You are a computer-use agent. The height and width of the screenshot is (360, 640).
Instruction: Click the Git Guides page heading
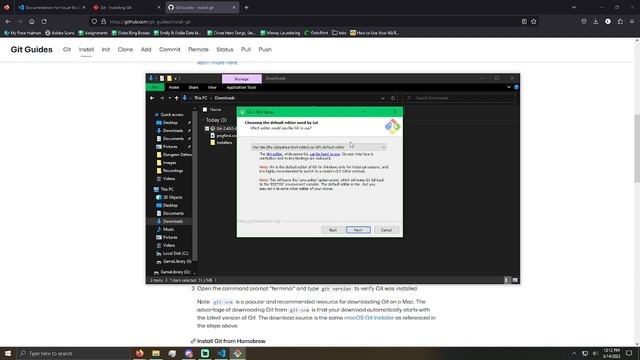tap(31, 49)
